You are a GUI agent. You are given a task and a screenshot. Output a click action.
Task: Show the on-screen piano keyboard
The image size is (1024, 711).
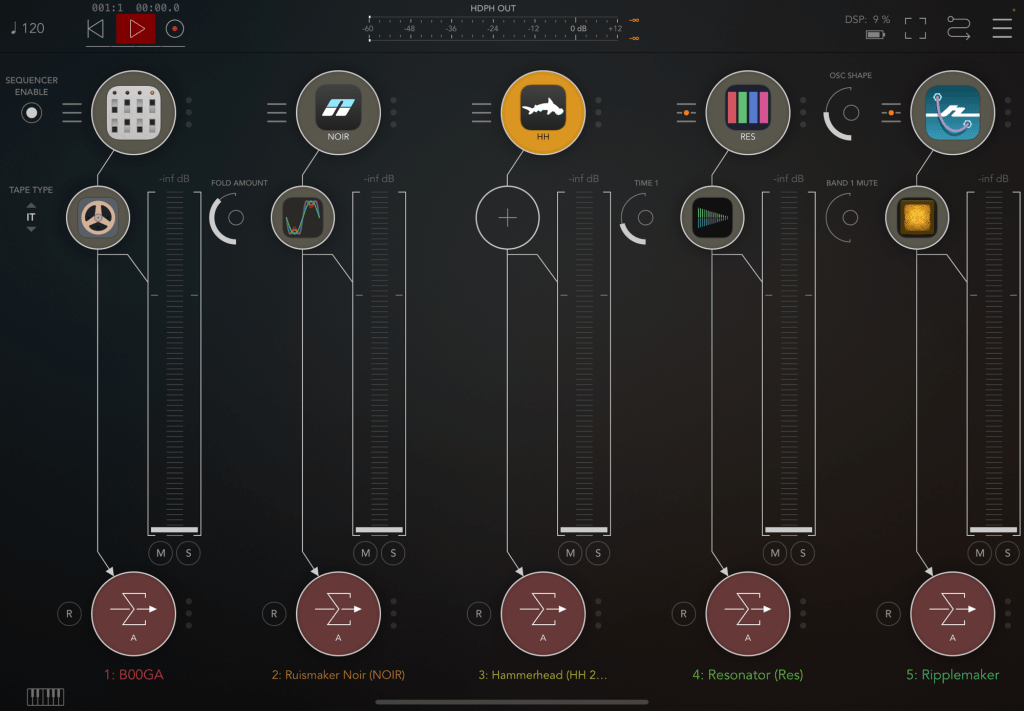(46, 697)
